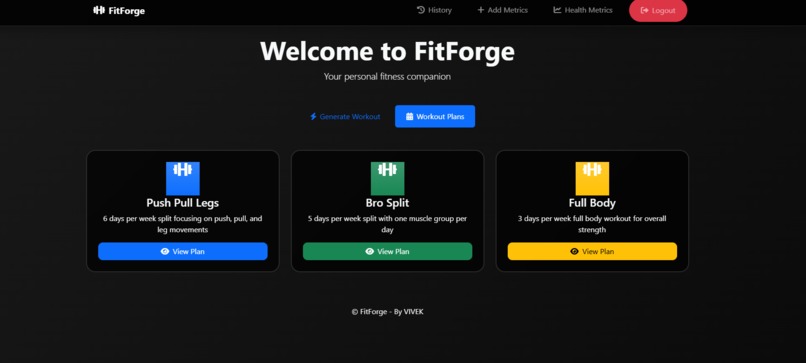Click the '3 days per week full body' description
This screenshot has width=806, height=363.
coord(592,224)
